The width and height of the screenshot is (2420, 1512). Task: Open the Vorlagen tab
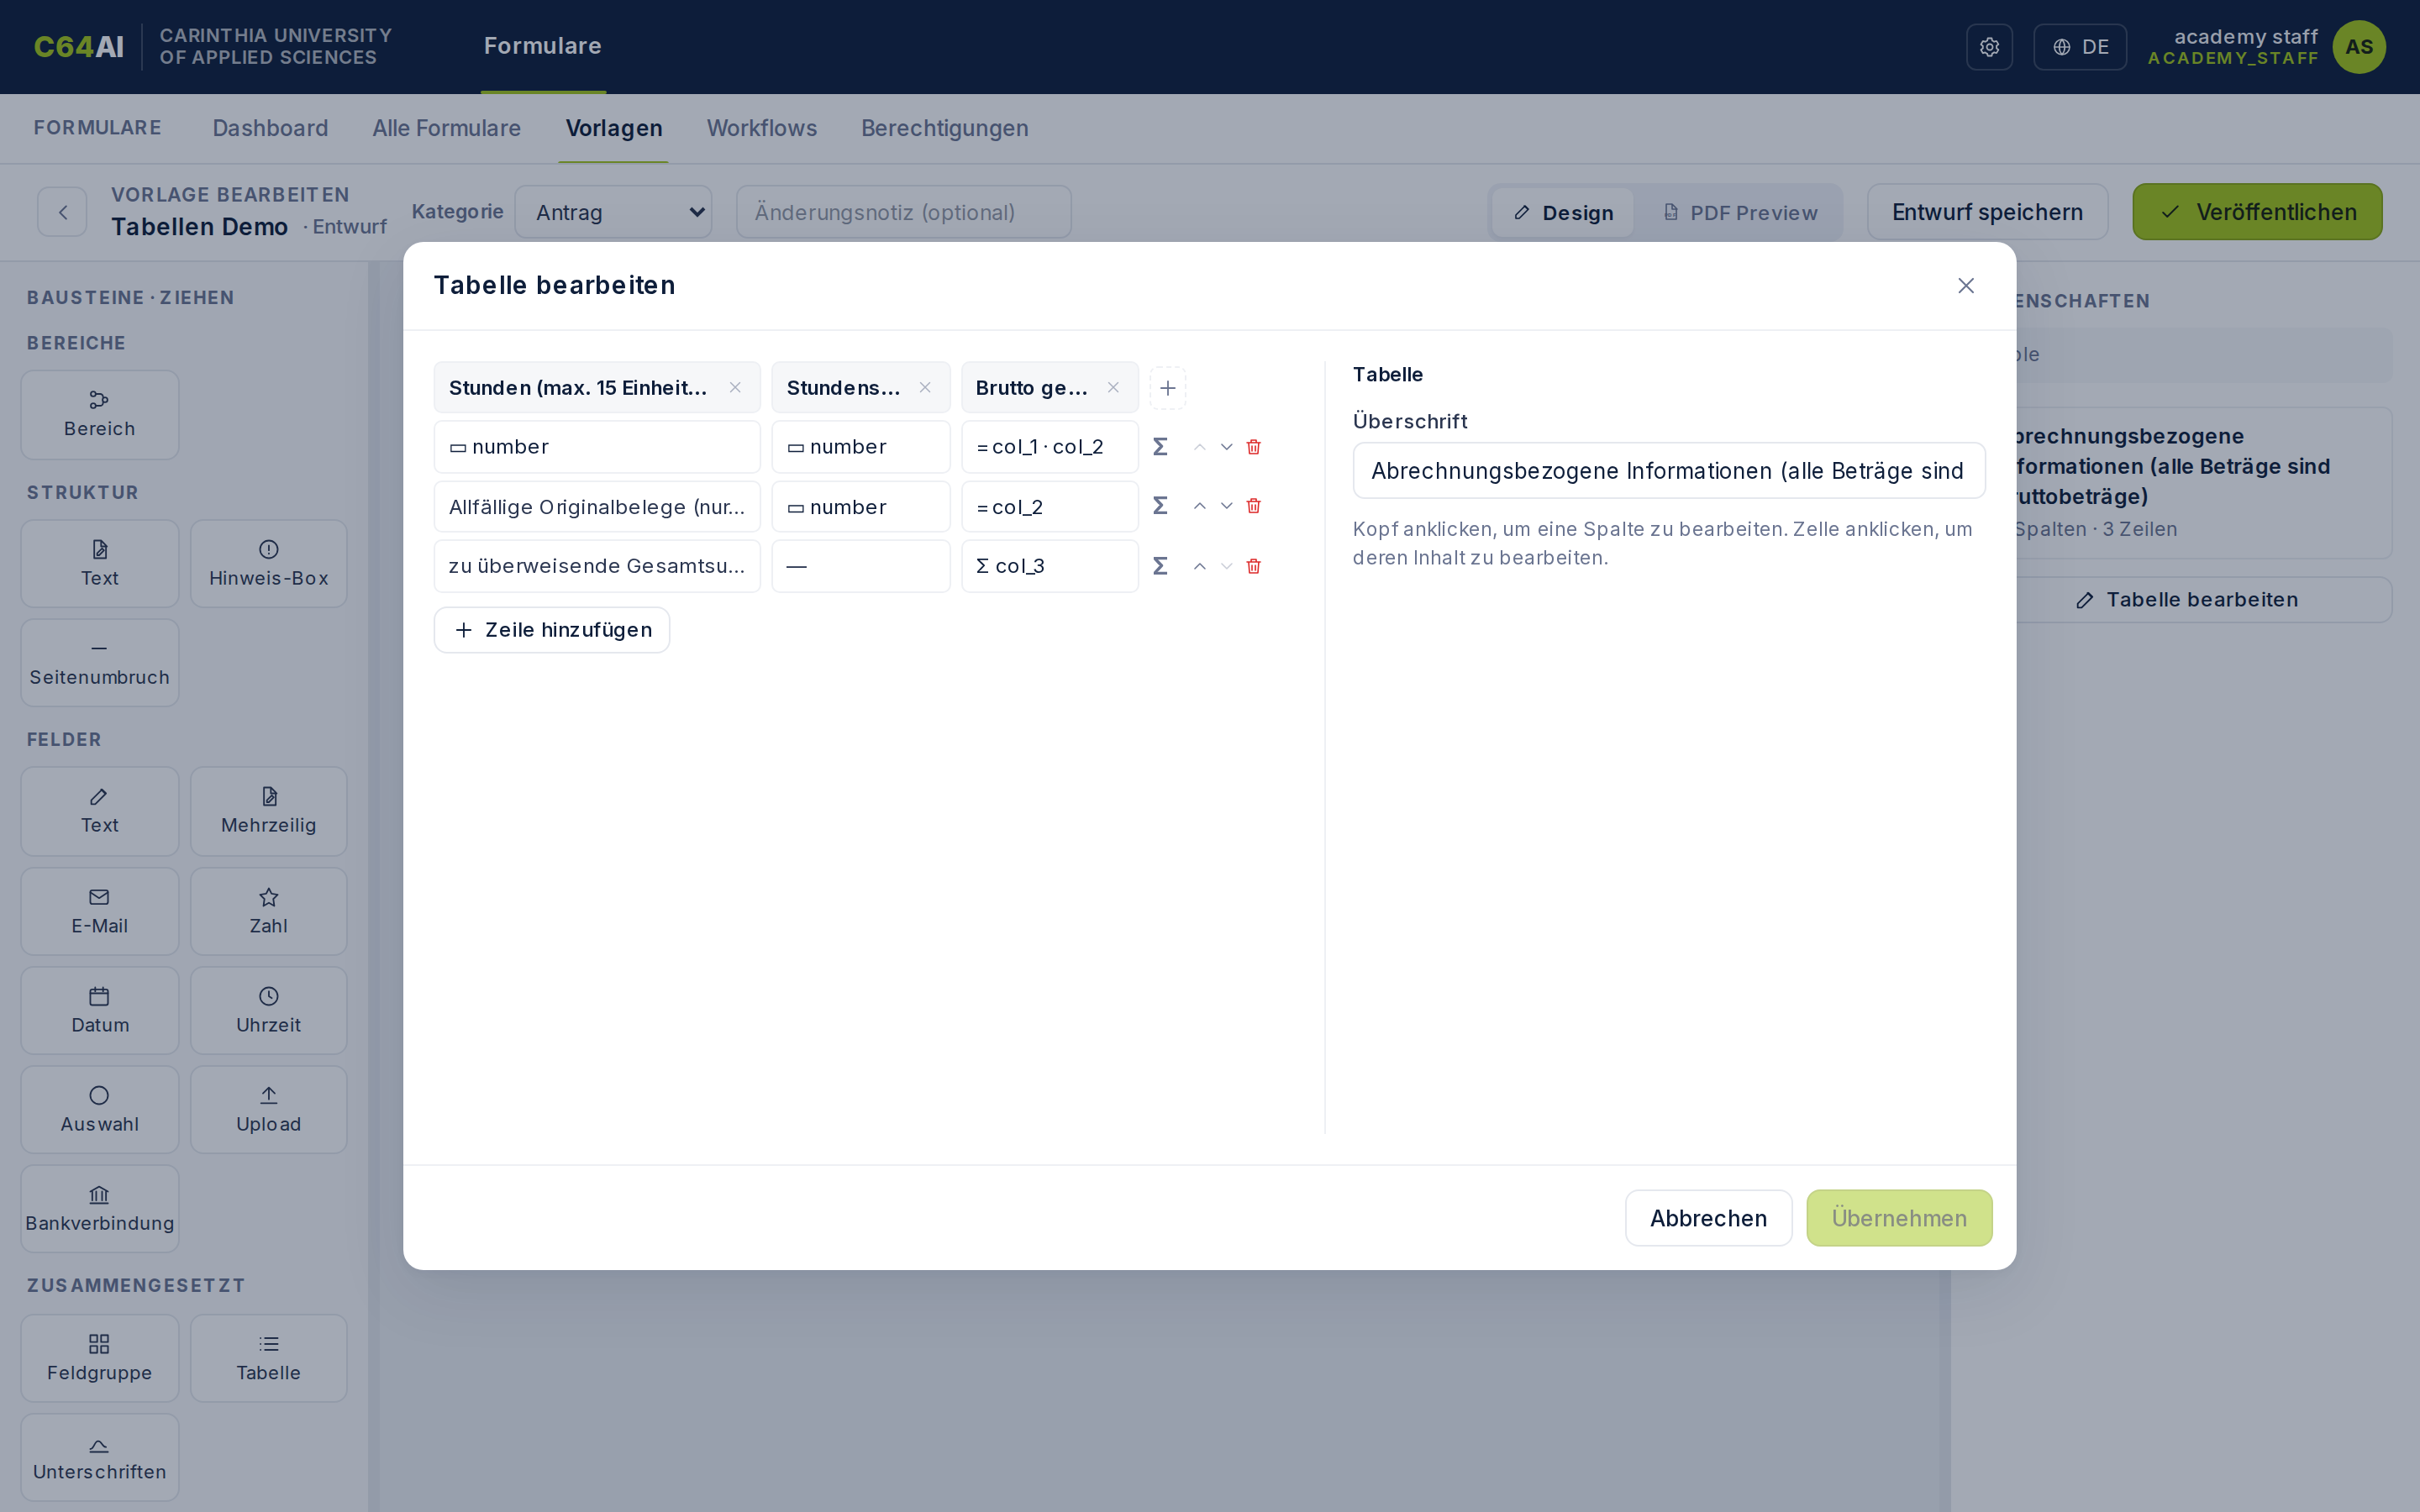[x=614, y=128]
